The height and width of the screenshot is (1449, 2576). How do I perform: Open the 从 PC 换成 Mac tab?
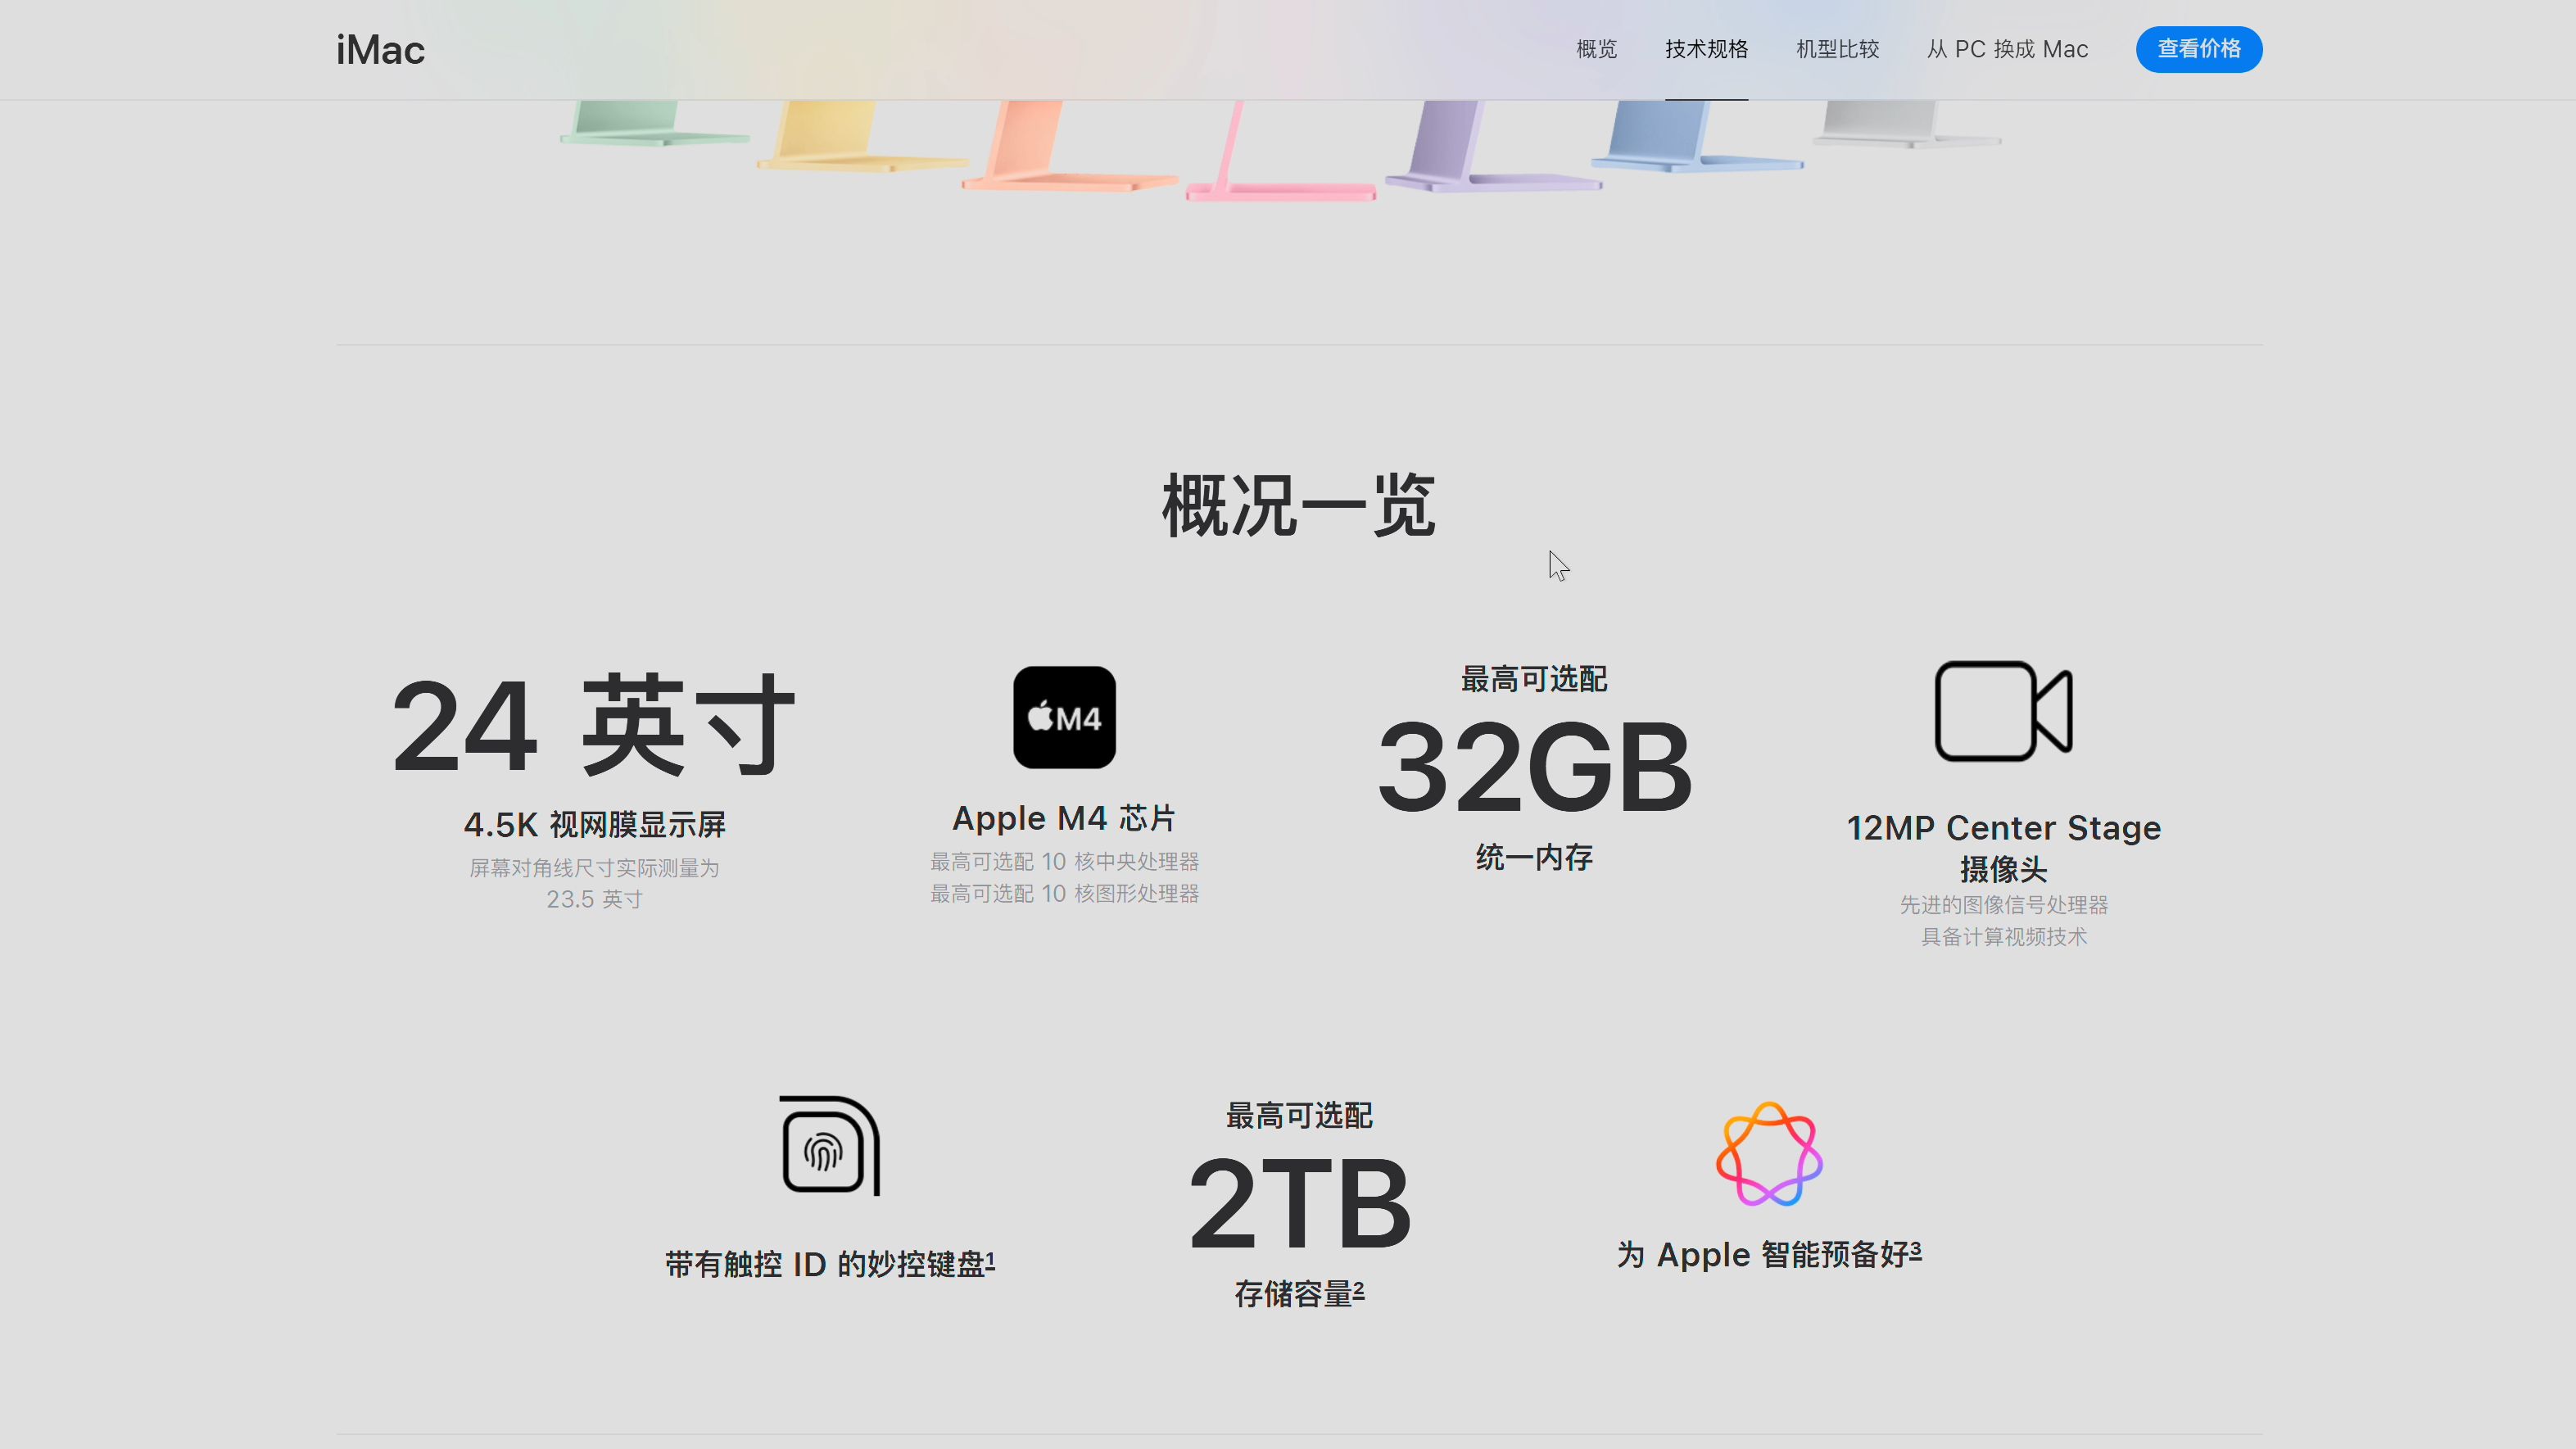[2007, 49]
